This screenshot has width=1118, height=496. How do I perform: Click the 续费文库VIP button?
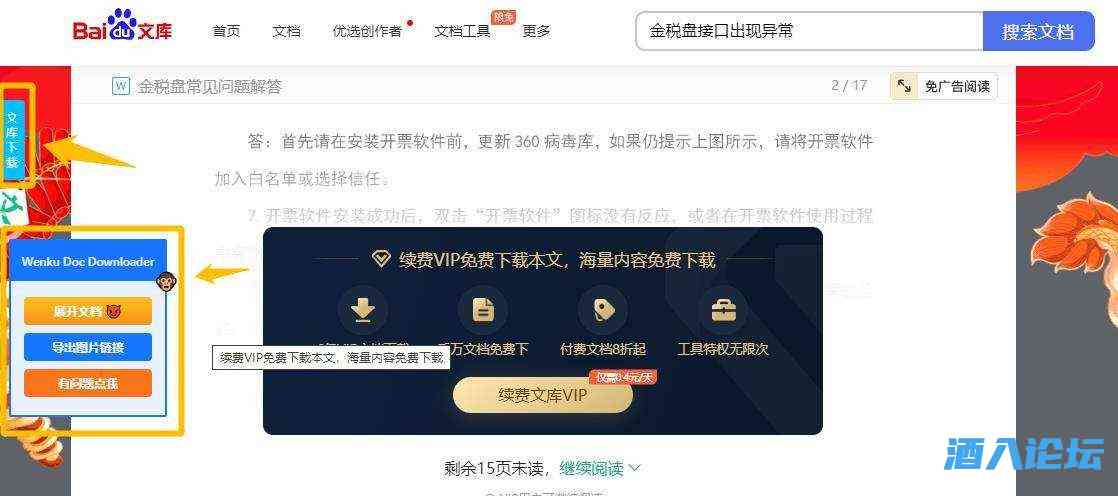click(x=543, y=396)
